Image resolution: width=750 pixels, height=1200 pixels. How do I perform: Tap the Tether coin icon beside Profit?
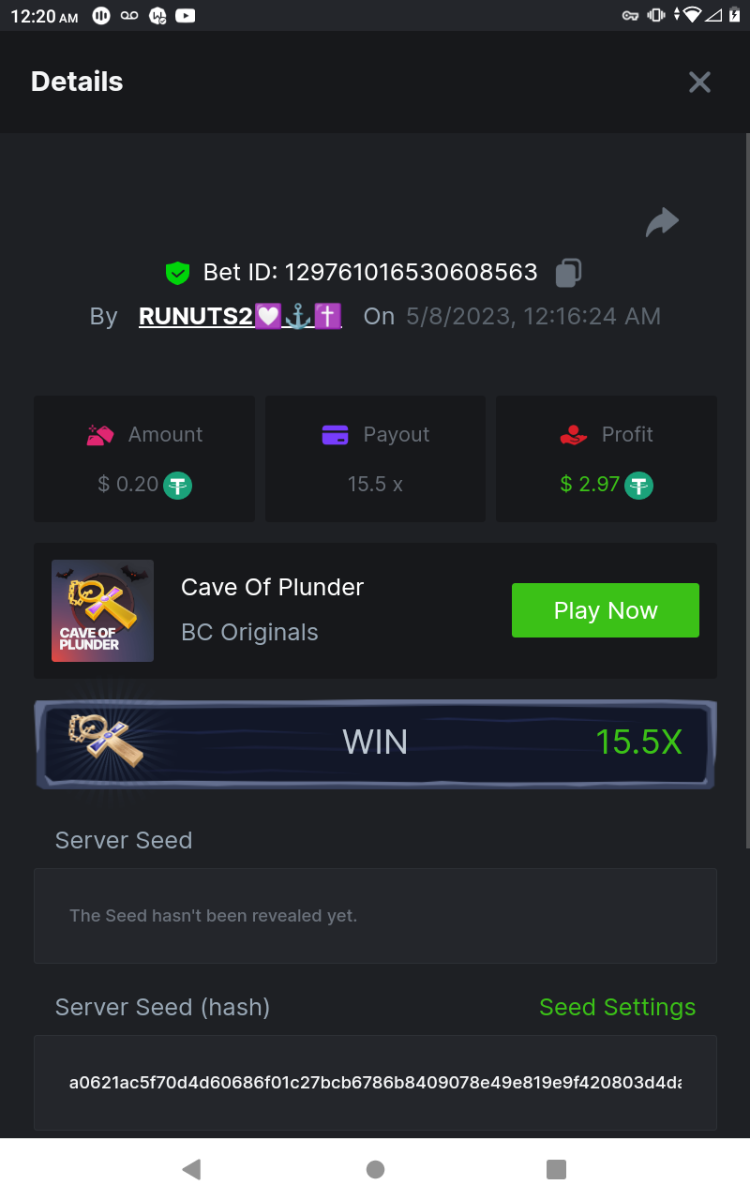coord(639,485)
